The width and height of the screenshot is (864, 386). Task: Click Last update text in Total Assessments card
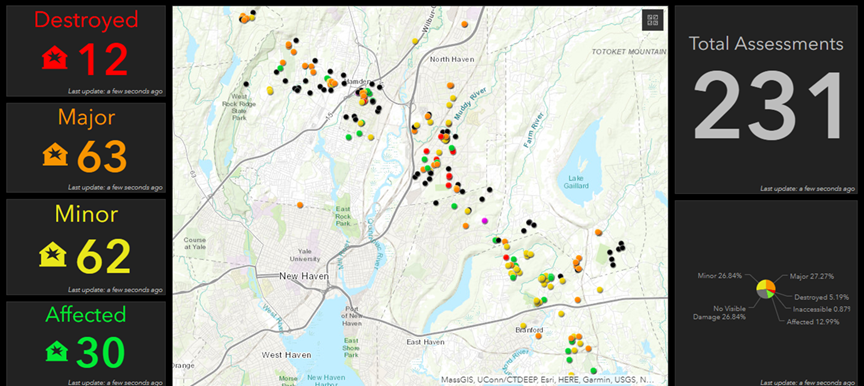tap(808, 189)
